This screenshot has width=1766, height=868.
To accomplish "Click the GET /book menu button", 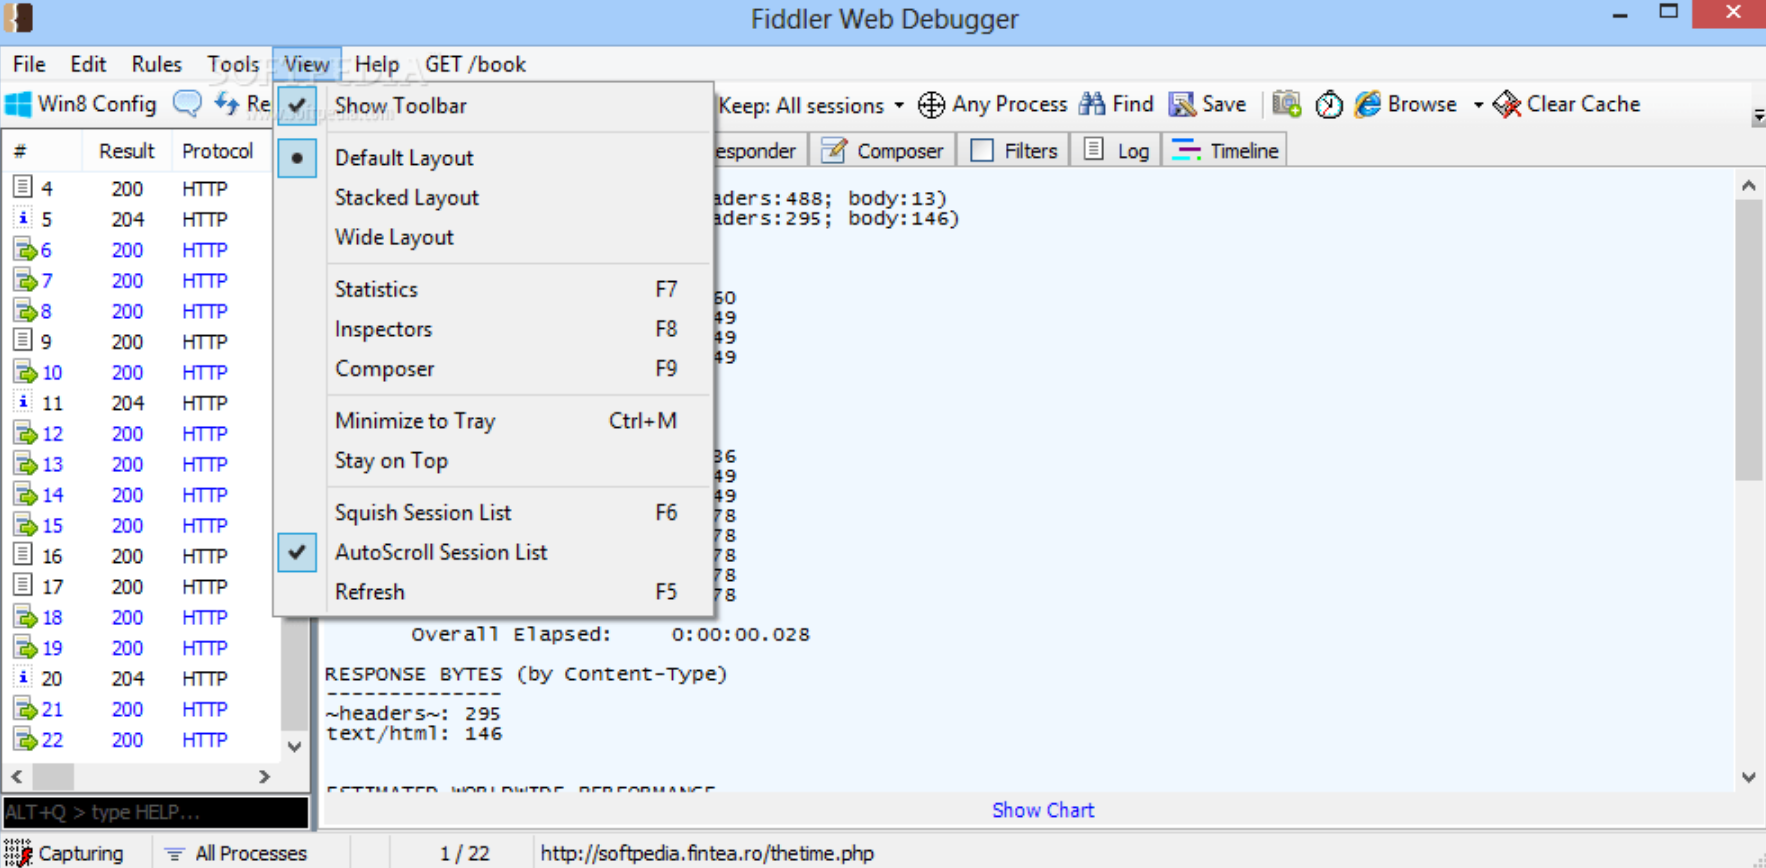I will 475,64.
